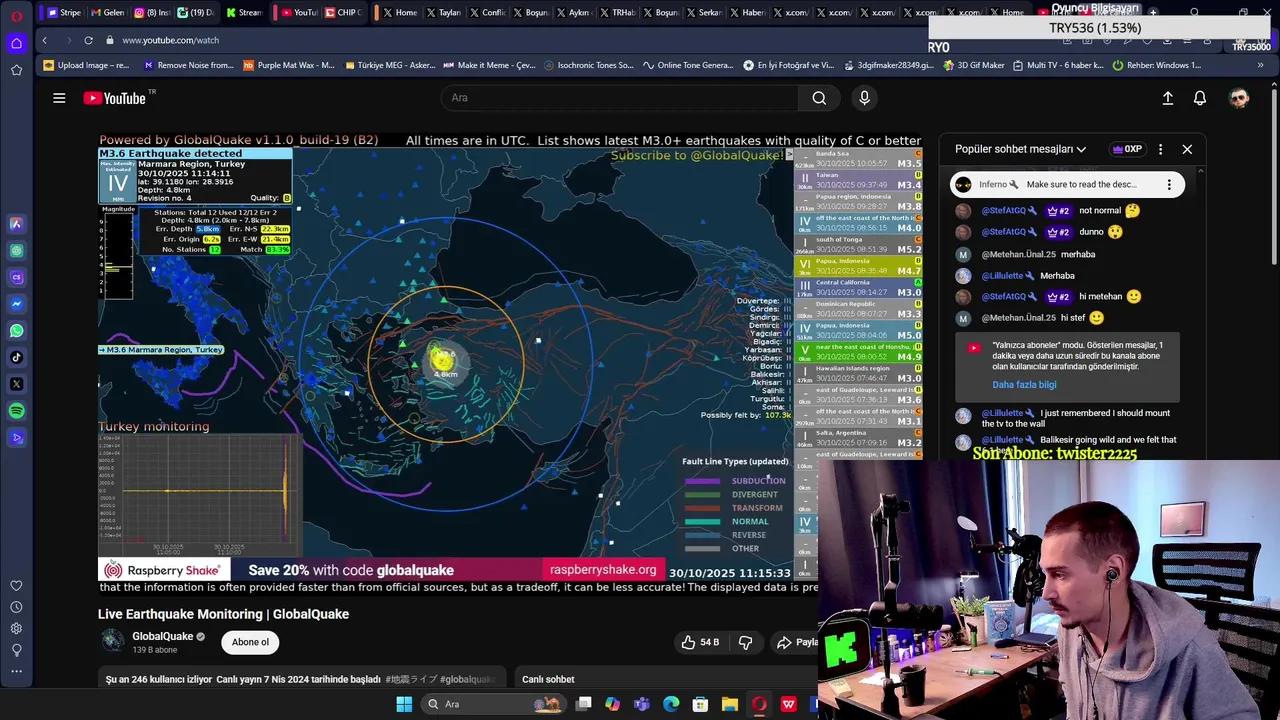Open ChatGPT in Opera sidebar

tap(16, 250)
